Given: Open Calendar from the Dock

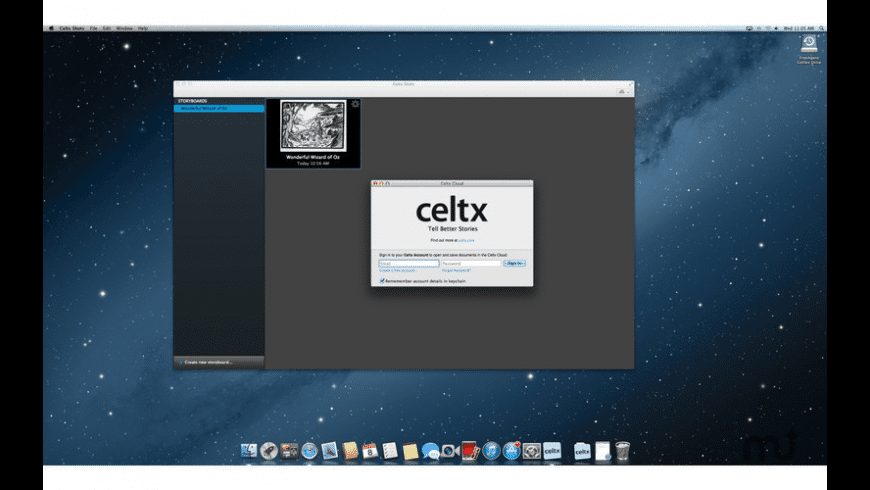Looking at the screenshot, I should click(x=370, y=451).
